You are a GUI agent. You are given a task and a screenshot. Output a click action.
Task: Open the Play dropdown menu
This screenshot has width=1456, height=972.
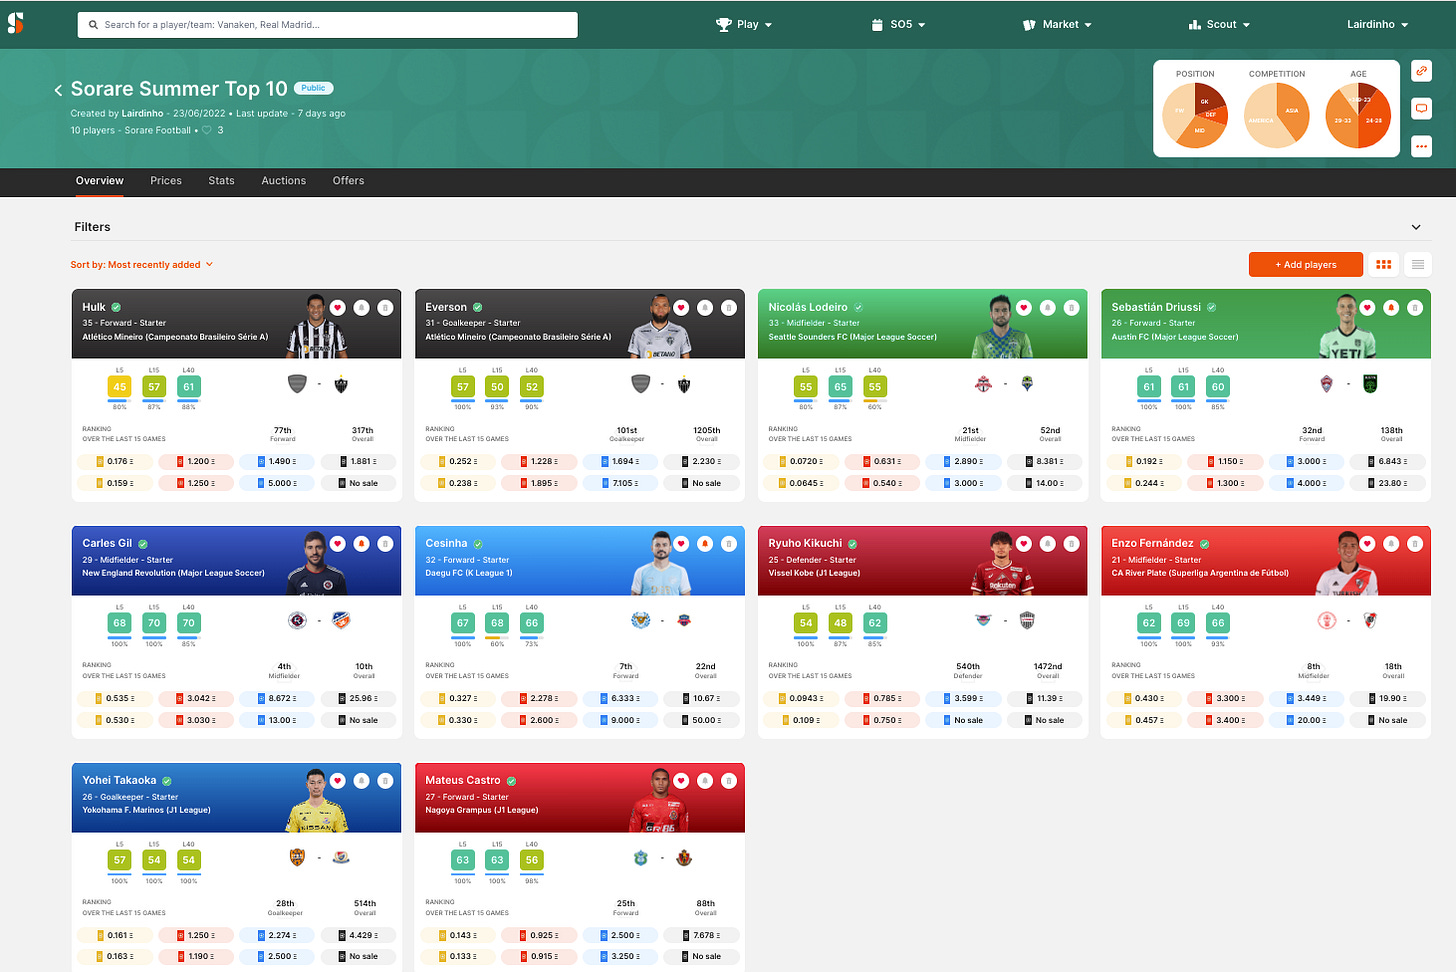[745, 24]
